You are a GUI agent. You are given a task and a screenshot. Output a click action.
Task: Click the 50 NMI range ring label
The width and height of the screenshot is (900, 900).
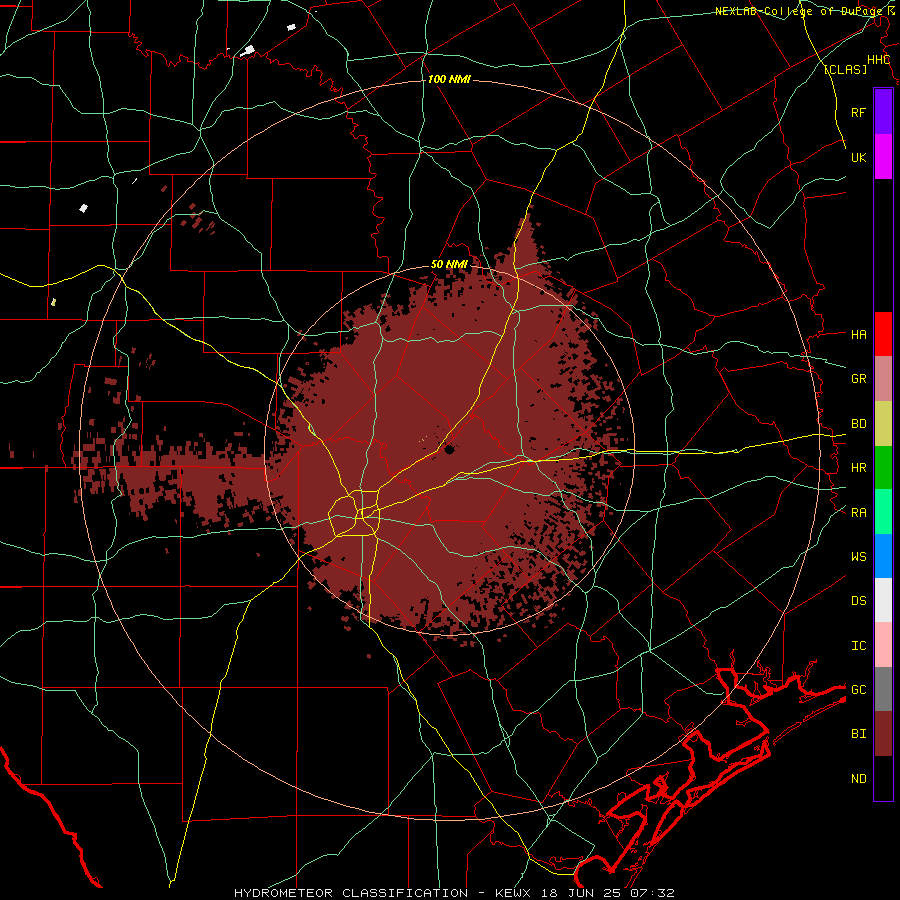449,264
